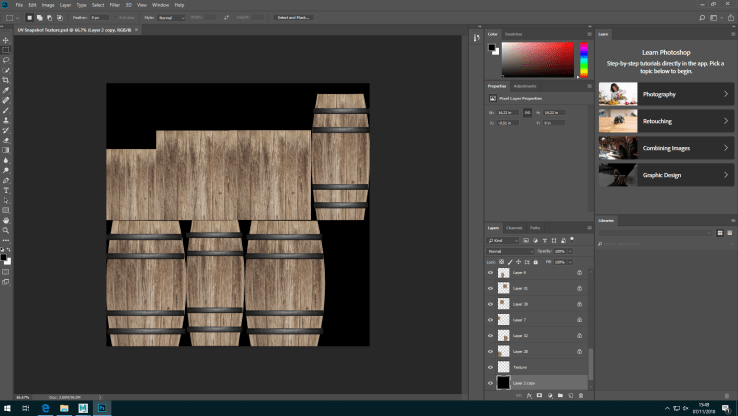The width and height of the screenshot is (738, 416).
Task: Open the Fill slider dropdown arrow
Action: tap(570, 262)
